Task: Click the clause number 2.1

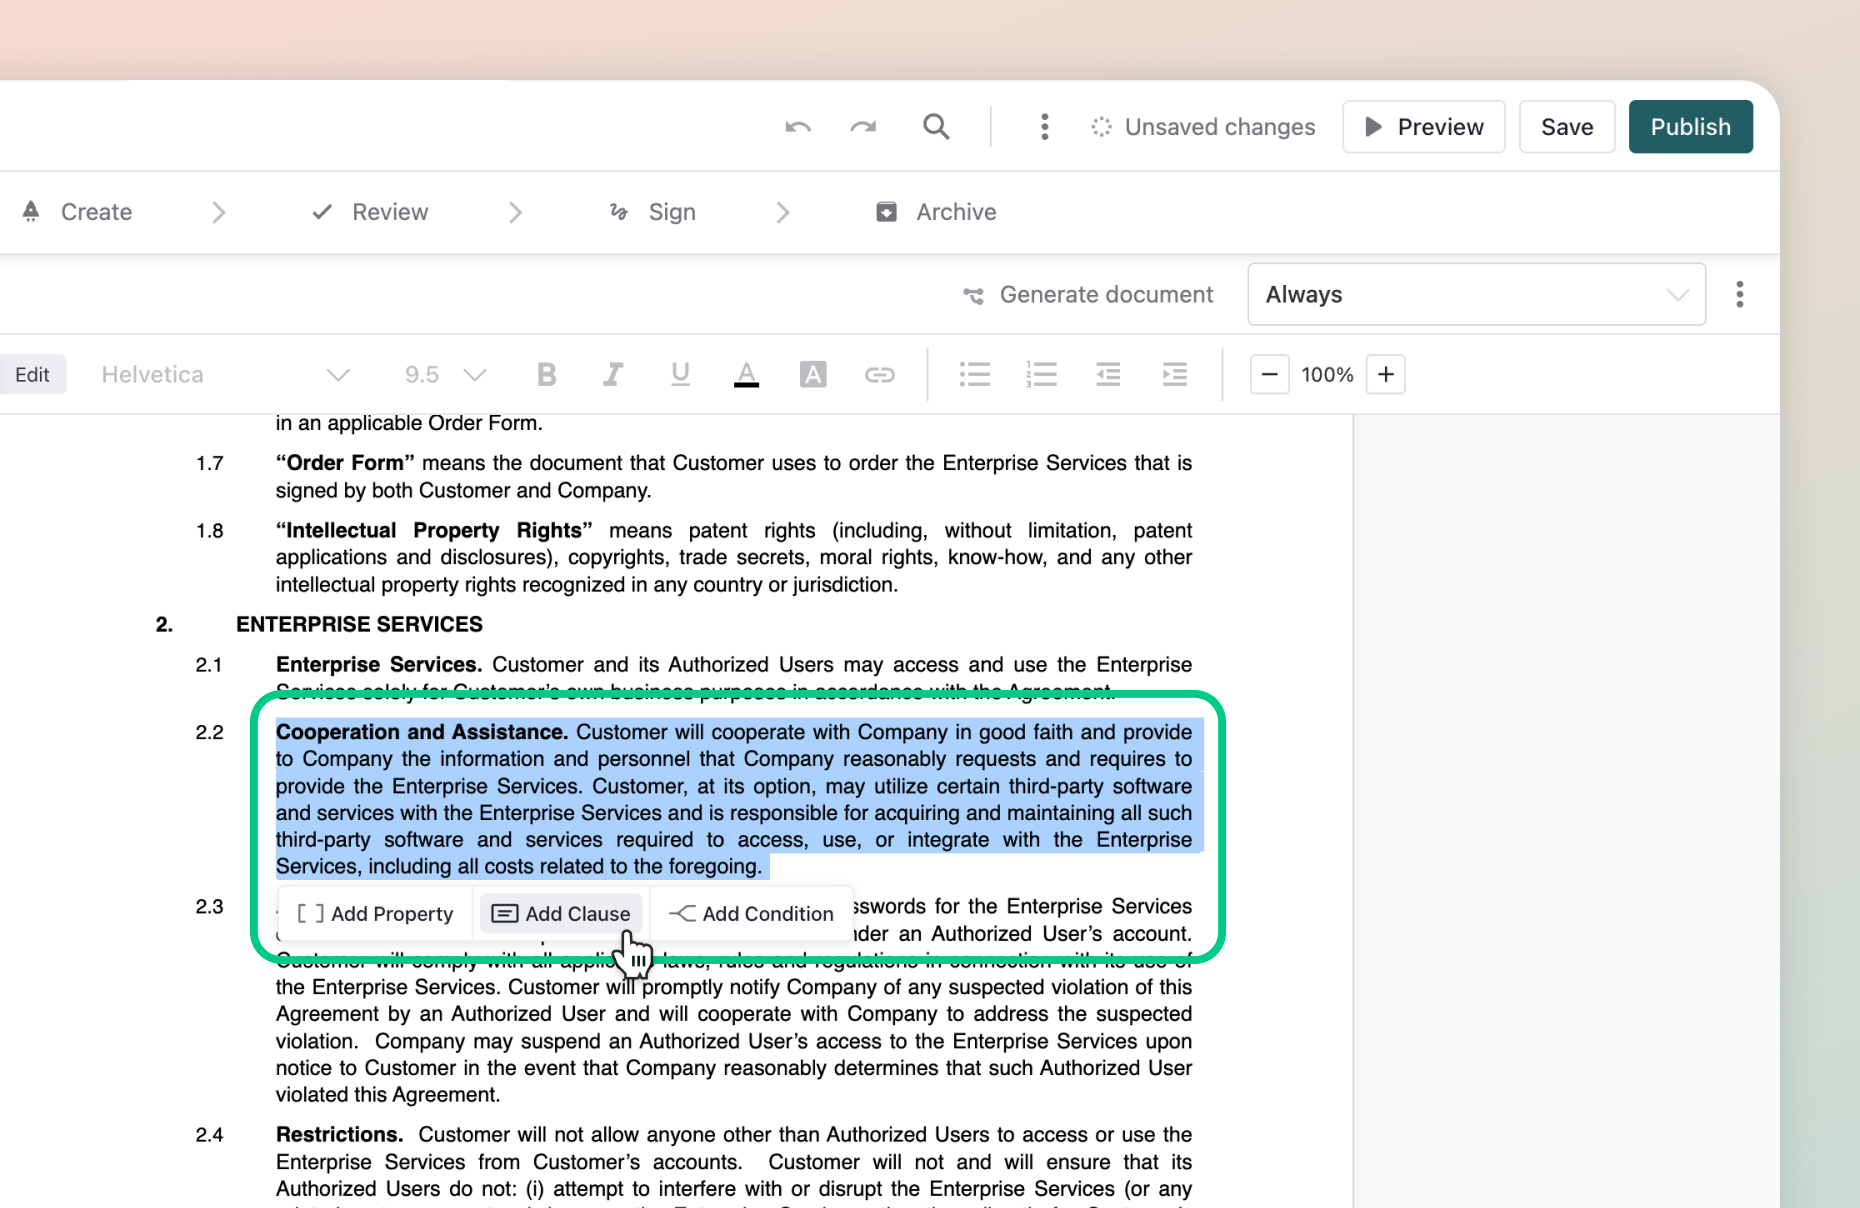Action: tap(210, 665)
